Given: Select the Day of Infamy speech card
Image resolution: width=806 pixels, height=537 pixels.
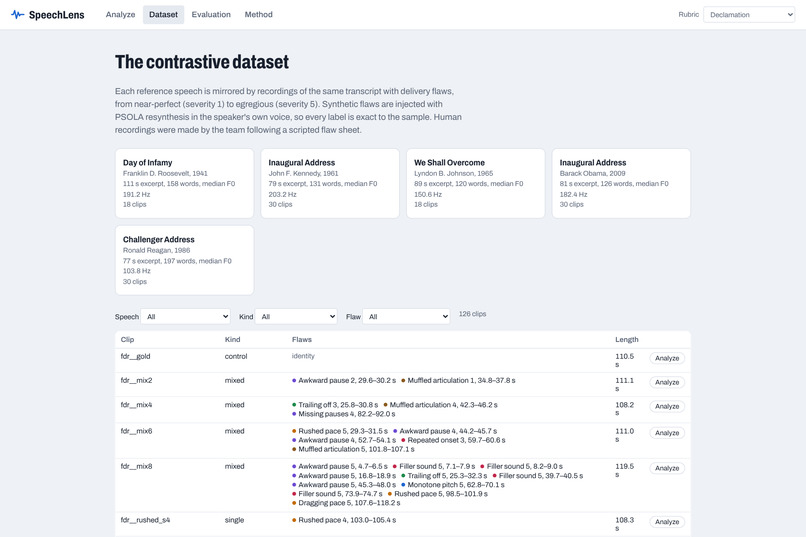Looking at the screenshot, I should [x=185, y=183].
